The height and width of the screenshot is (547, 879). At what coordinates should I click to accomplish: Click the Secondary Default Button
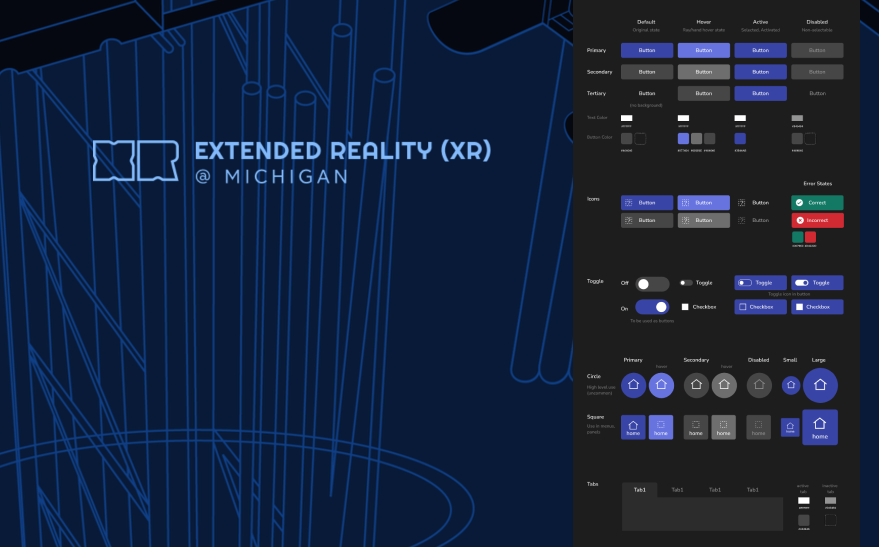click(x=647, y=72)
